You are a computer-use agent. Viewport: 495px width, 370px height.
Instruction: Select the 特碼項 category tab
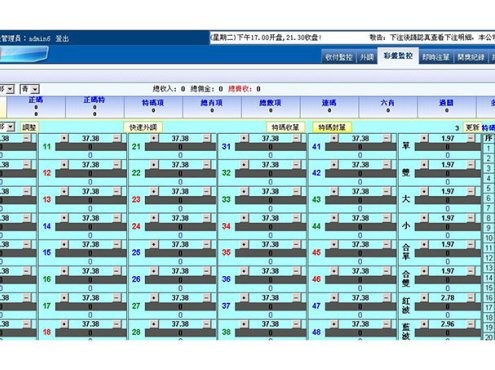[x=153, y=107]
